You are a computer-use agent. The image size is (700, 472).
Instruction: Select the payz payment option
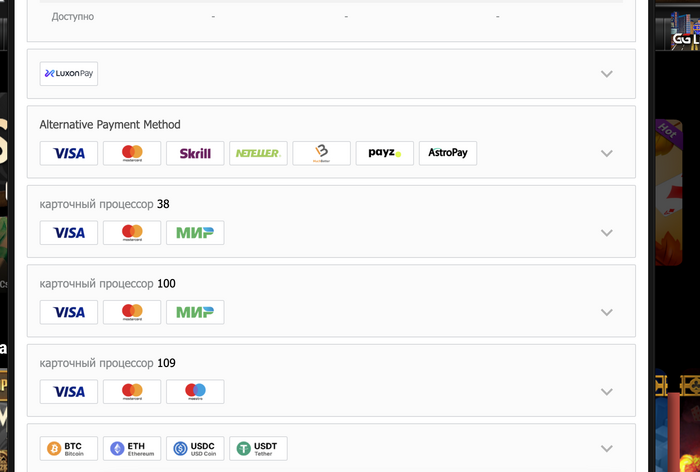pyautogui.click(x=384, y=153)
